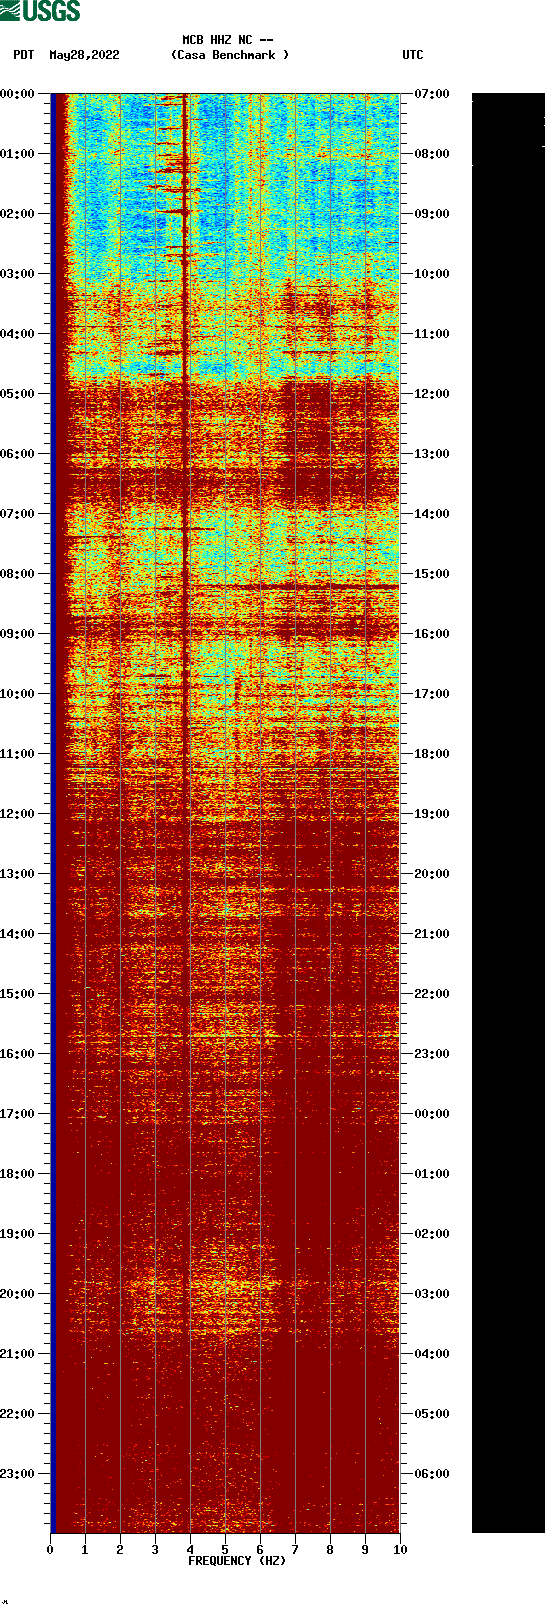Click frequency axis tick label '0'
Image resolution: width=552 pixels, height=1613 pixels.
pos(50,1550)
